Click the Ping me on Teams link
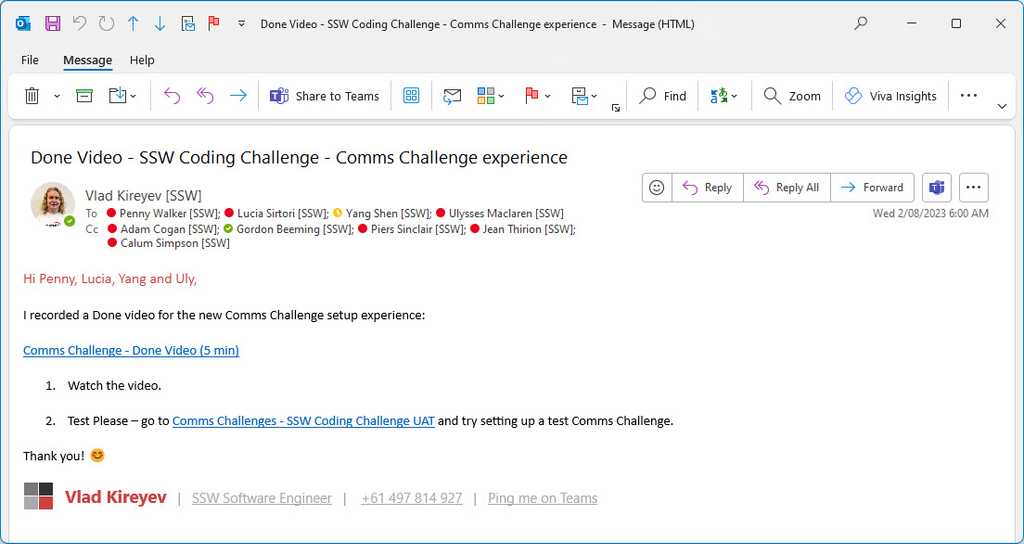The width and height of the screenshot is (1024, 544). [542, 498]
